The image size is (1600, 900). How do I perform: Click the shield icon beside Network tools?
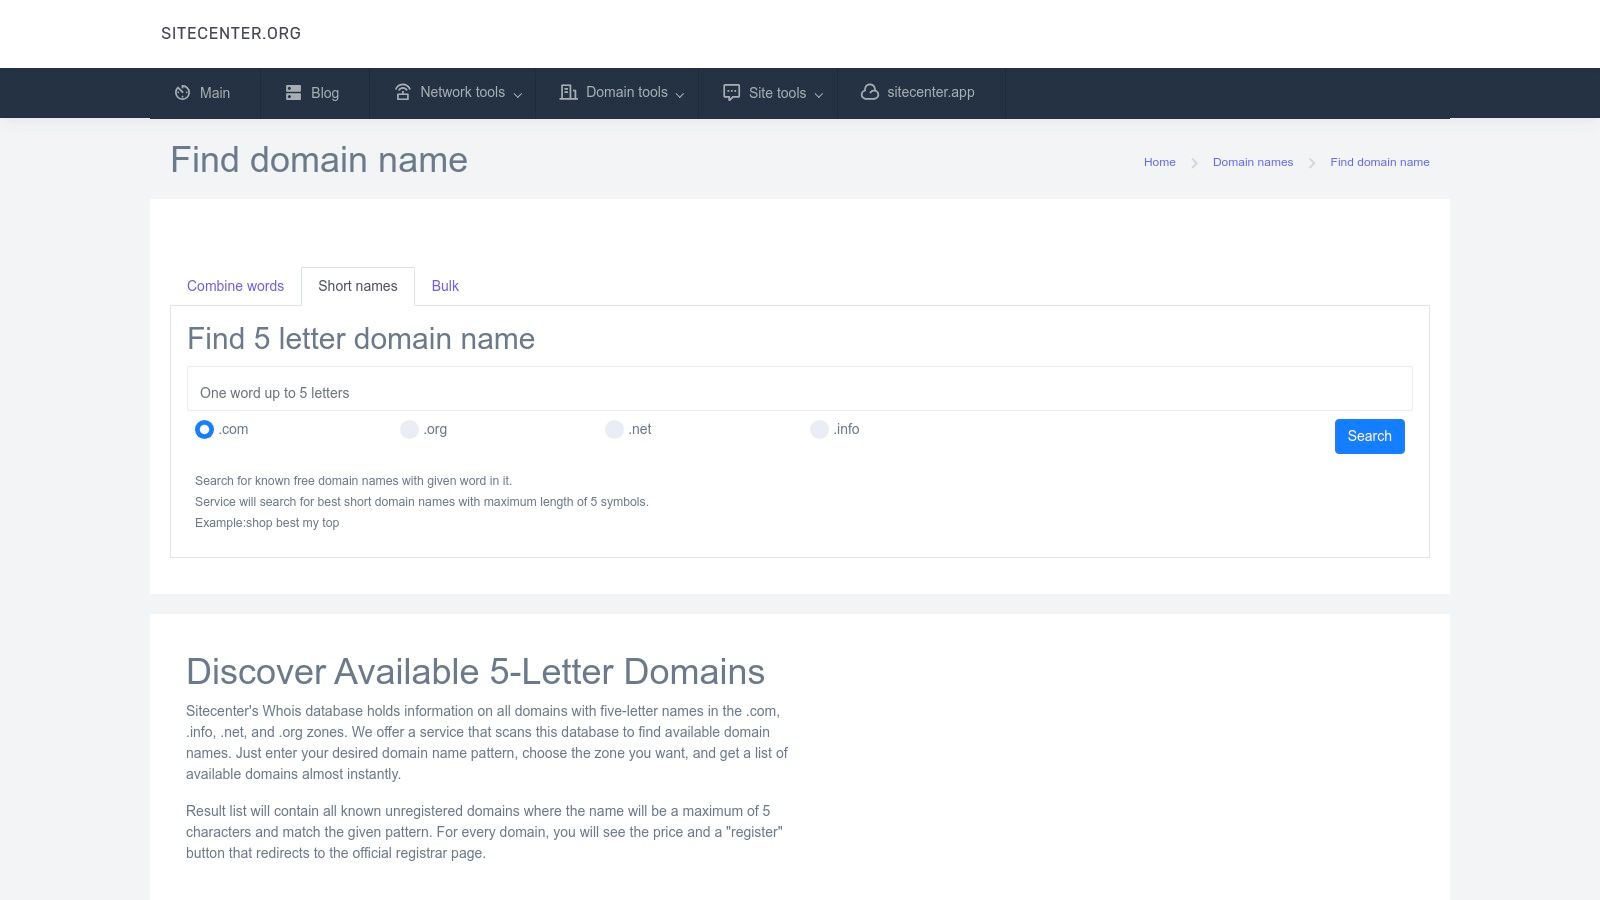click(x=402, y=92)
